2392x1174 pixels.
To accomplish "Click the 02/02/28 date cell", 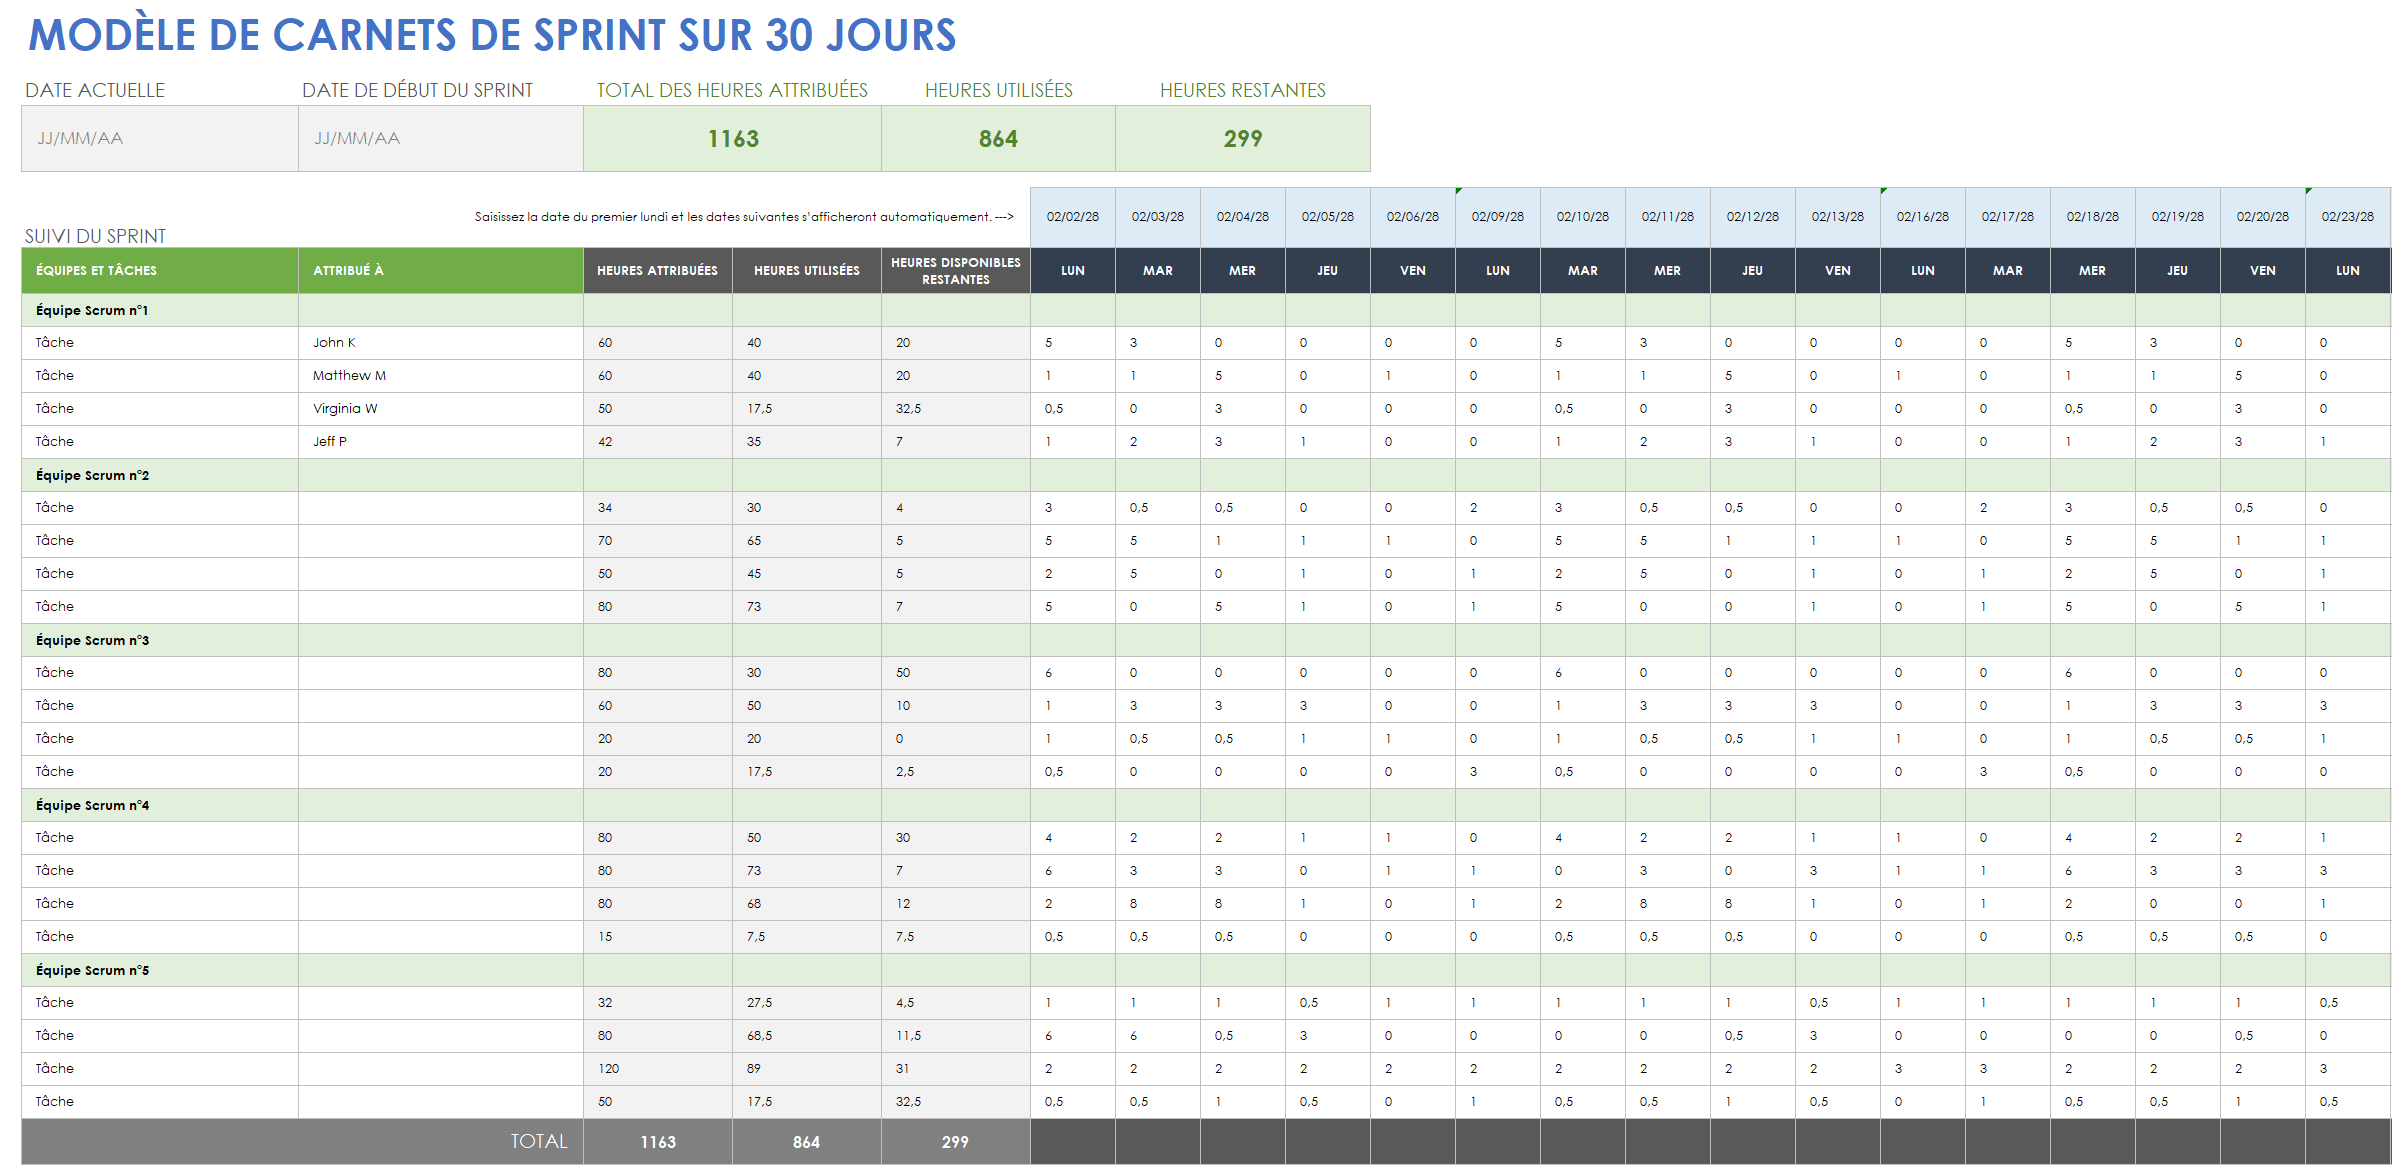I will coord(1073,217).
